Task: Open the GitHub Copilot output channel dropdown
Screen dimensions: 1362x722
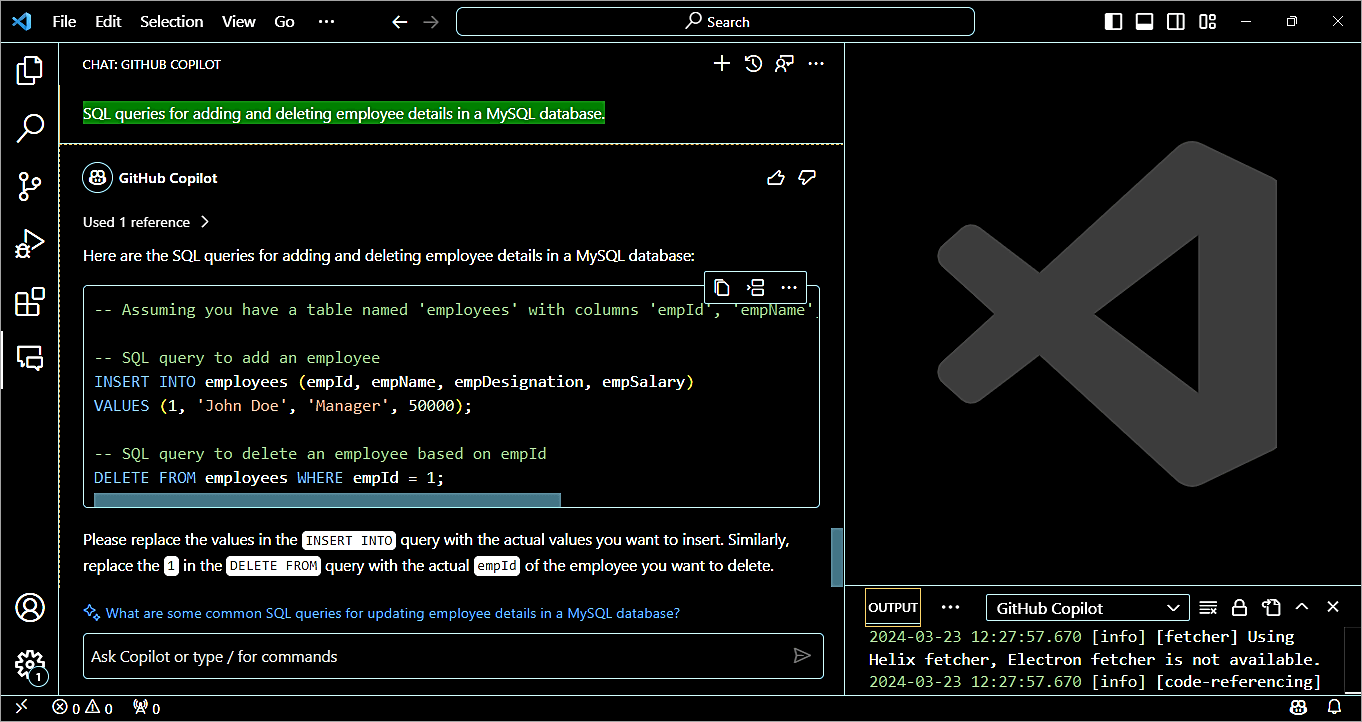Action: tap(1087, 608)
